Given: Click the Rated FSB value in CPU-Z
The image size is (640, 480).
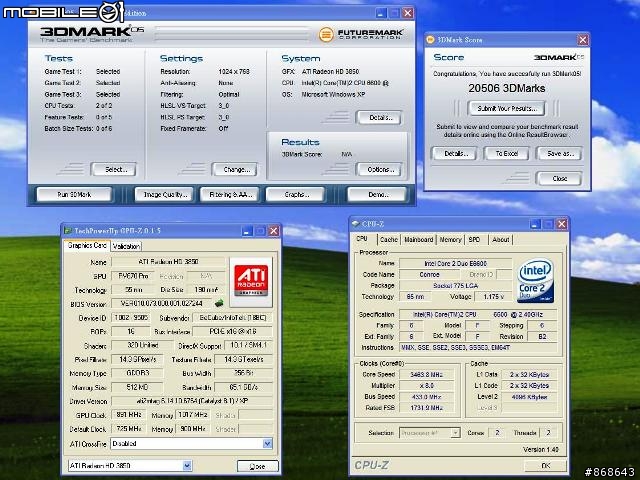Looking at the screenshot, I should coord(426,407).
